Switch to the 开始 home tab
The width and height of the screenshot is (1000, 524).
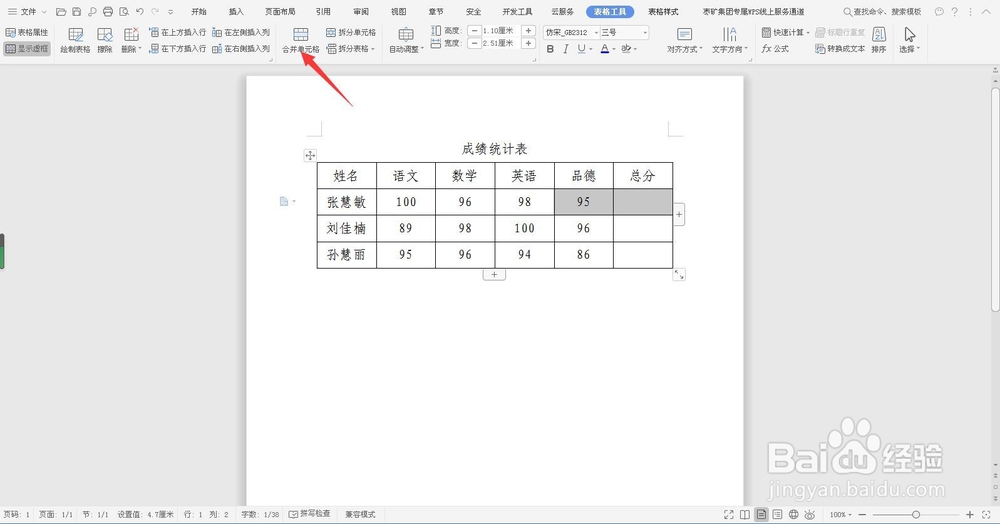point(199,11)
